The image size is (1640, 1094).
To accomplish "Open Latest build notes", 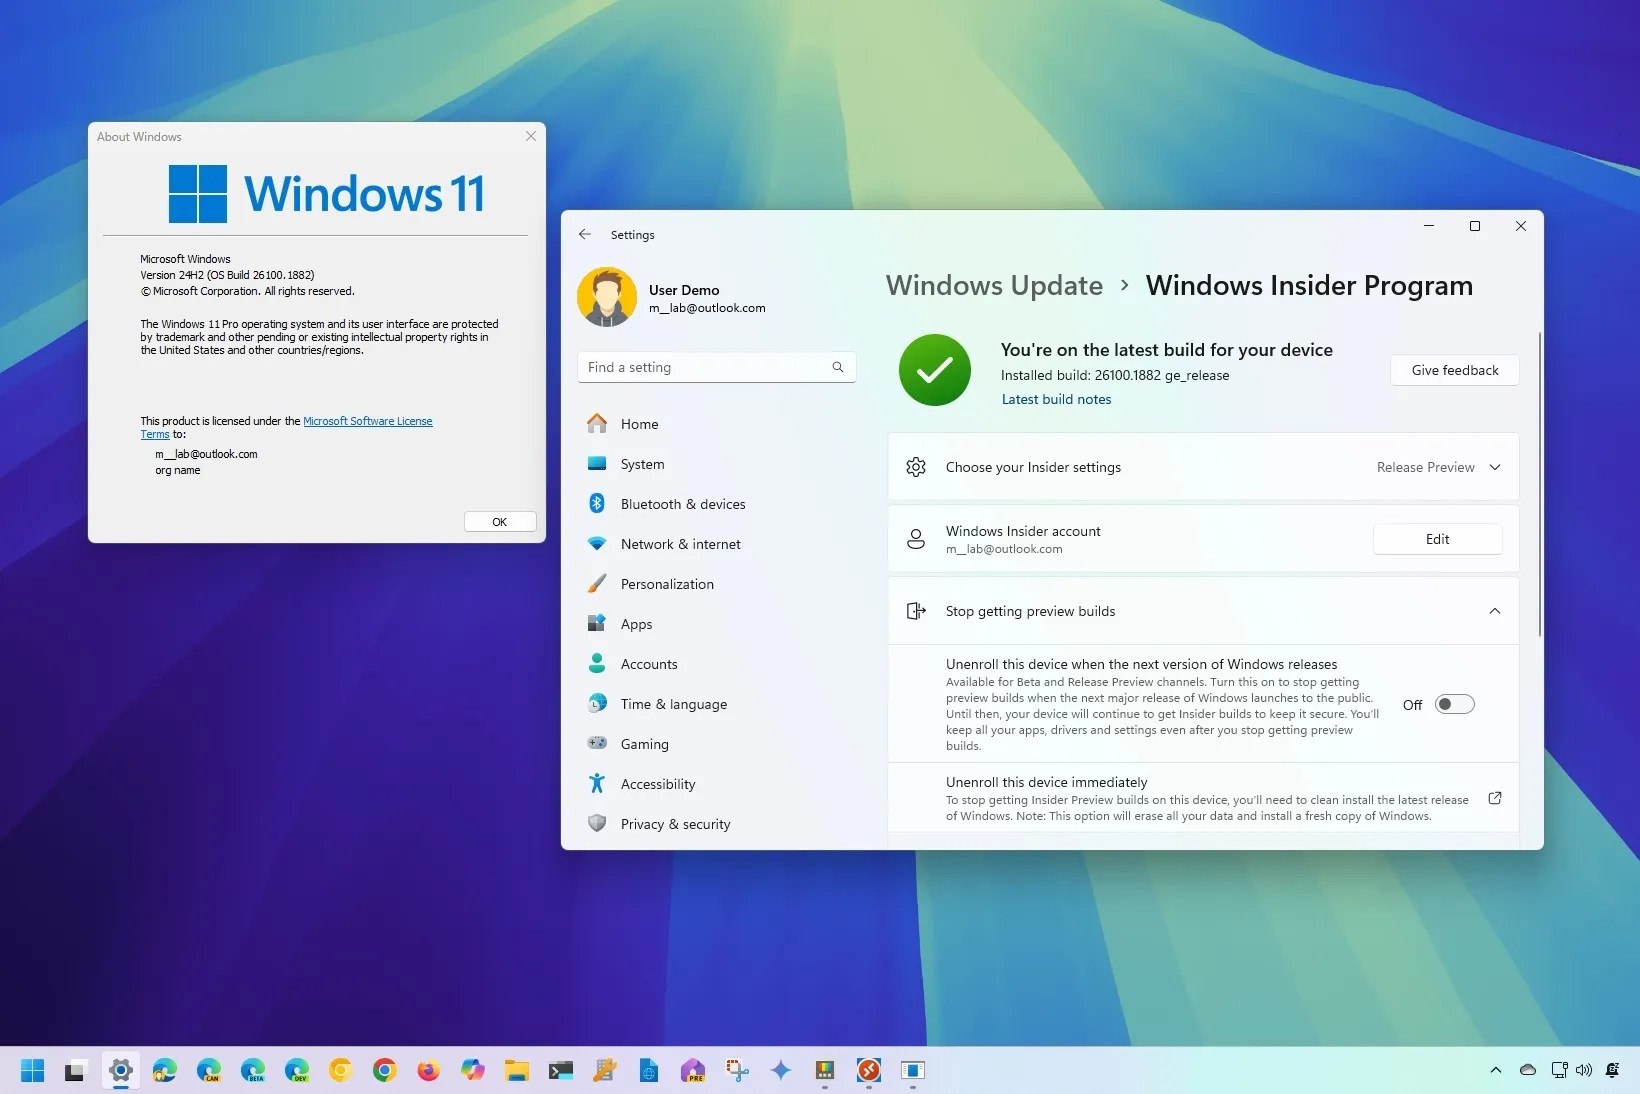I will 1056,399.
